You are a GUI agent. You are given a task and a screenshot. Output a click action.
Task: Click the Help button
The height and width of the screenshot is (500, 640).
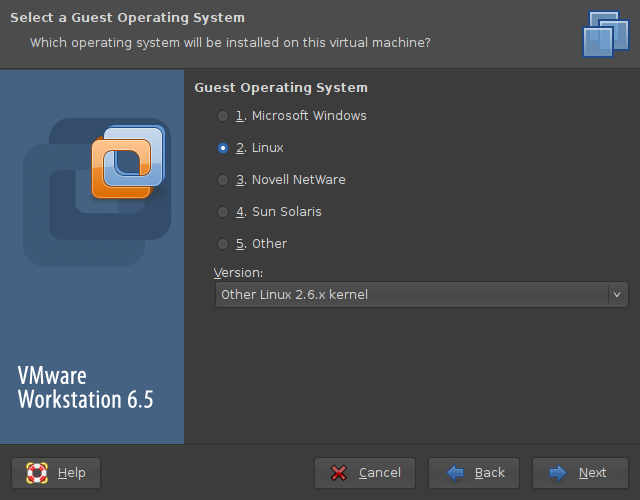(x=56, y=473)
